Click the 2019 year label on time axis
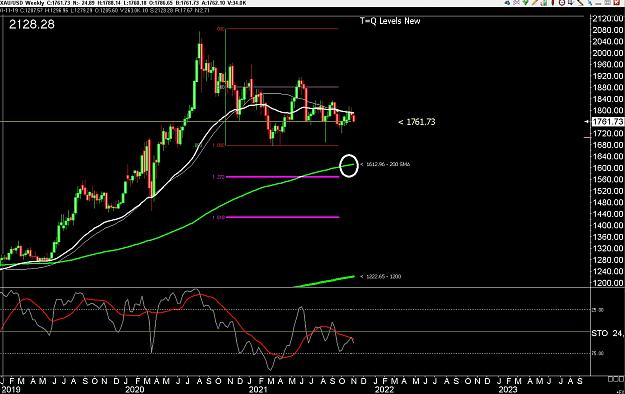This screenshot has height=394, width=625. [x=10, y=389]
